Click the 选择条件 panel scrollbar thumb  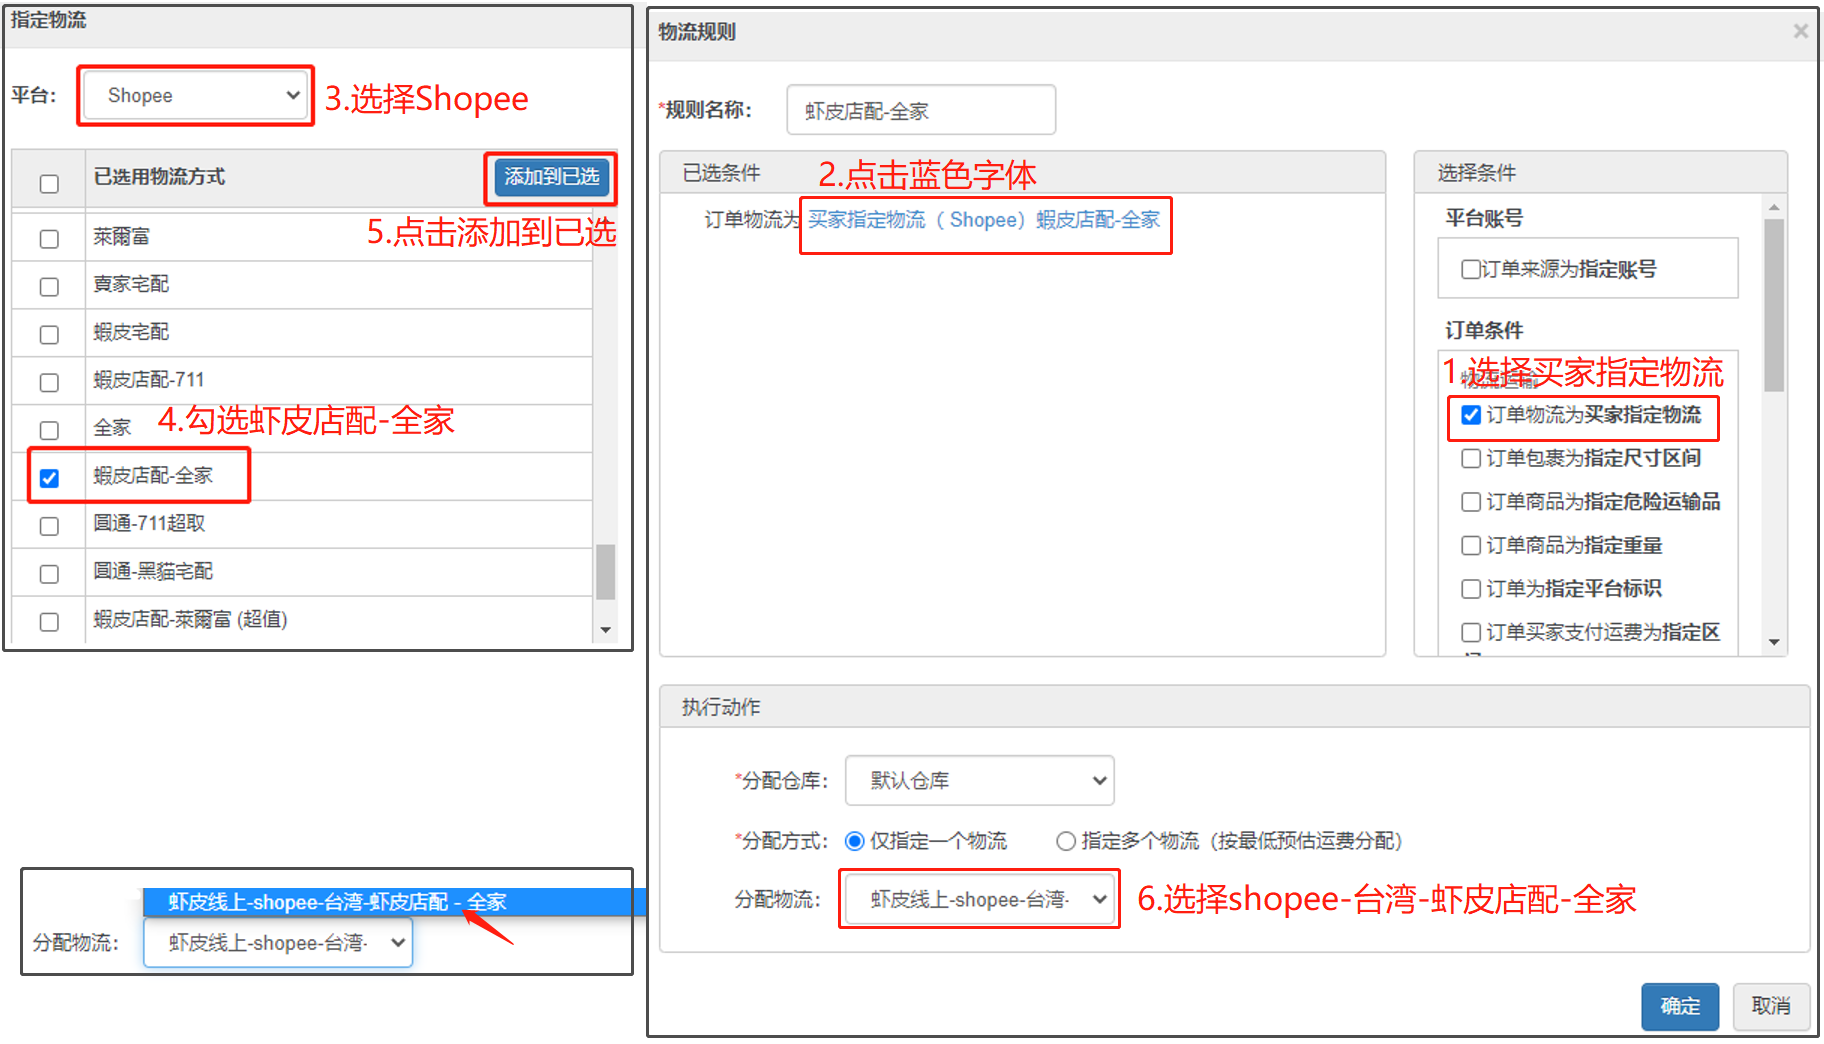coord(1774,305)
